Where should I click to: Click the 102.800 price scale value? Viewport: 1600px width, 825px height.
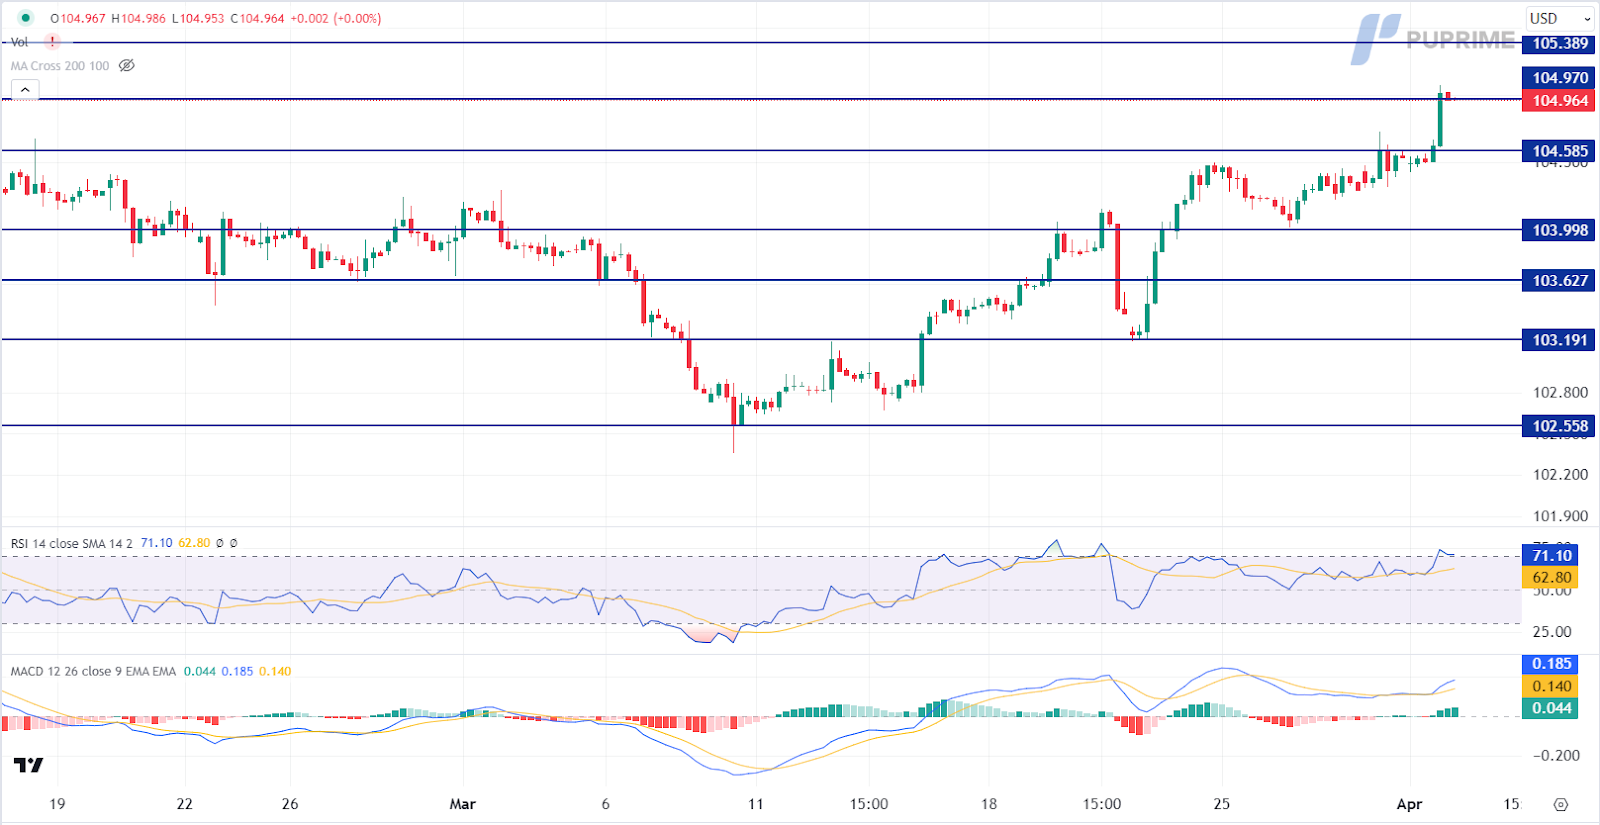[x=1560, y=392]
